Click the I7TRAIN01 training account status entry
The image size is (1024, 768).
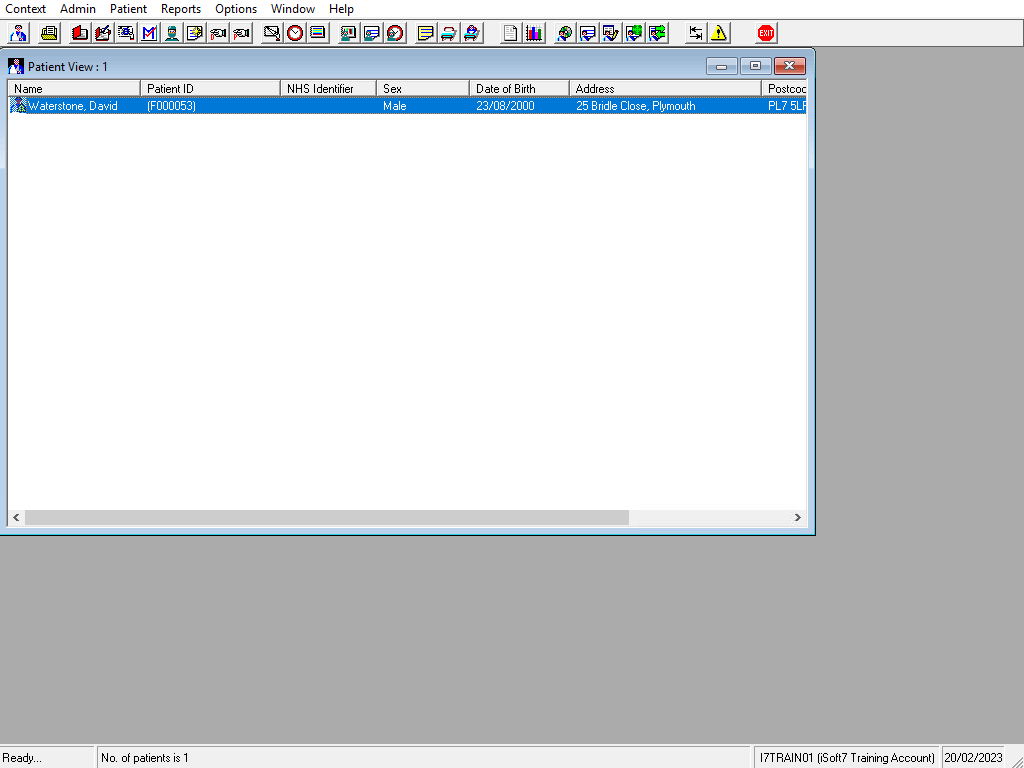point(847,758)
